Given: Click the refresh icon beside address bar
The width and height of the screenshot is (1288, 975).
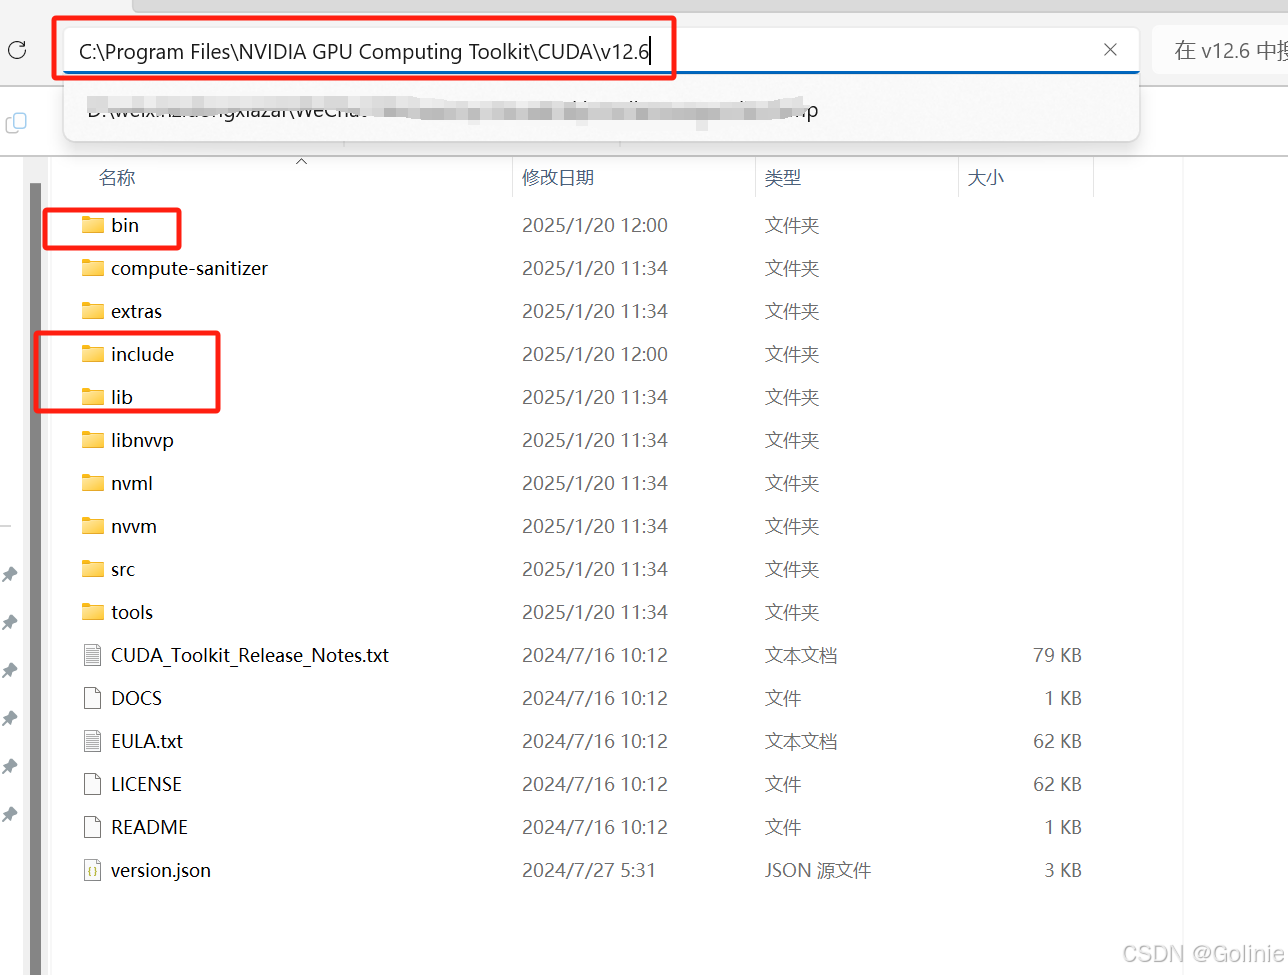Looking at the screenshot, I should click(x=17, y=50).
